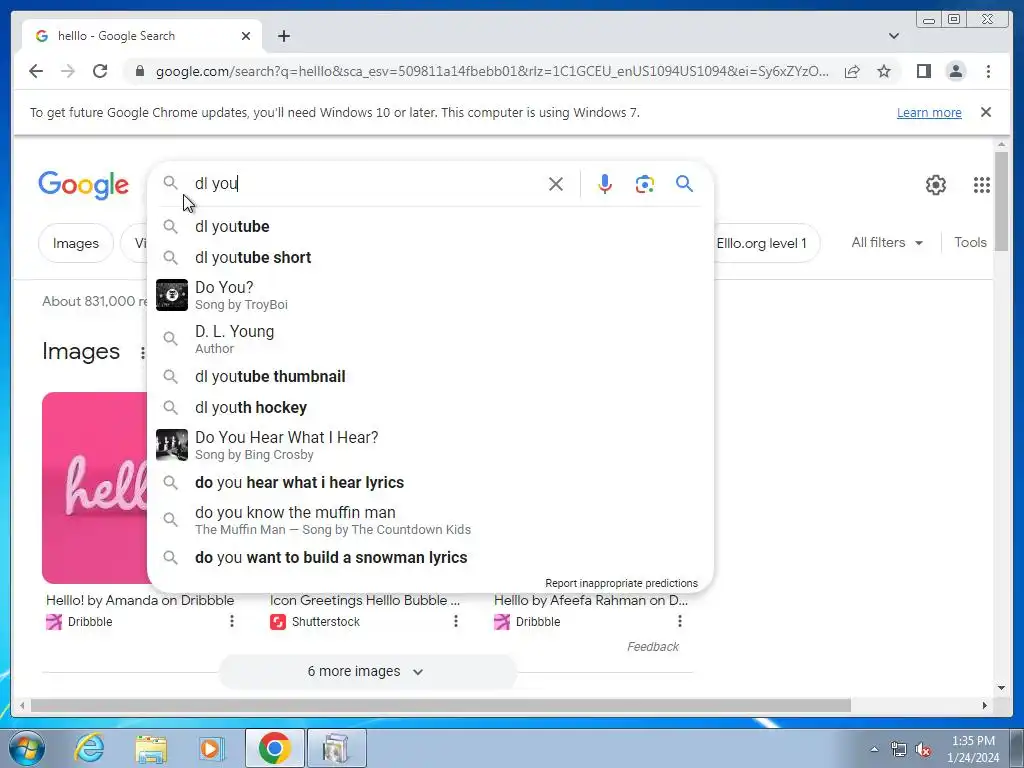1024x768 pixels.
Task: Dismiss the Chrome update notification bar
Action: [986, 112]
